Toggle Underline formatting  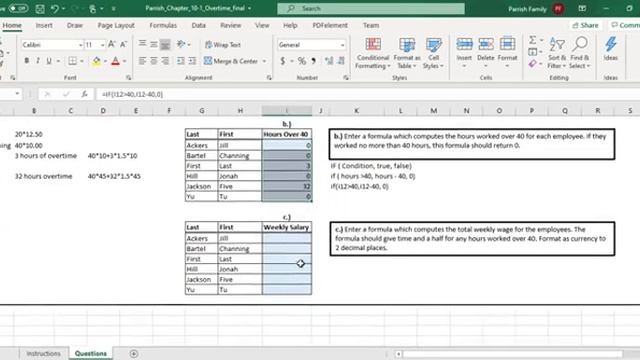click(x=49, y=61)
